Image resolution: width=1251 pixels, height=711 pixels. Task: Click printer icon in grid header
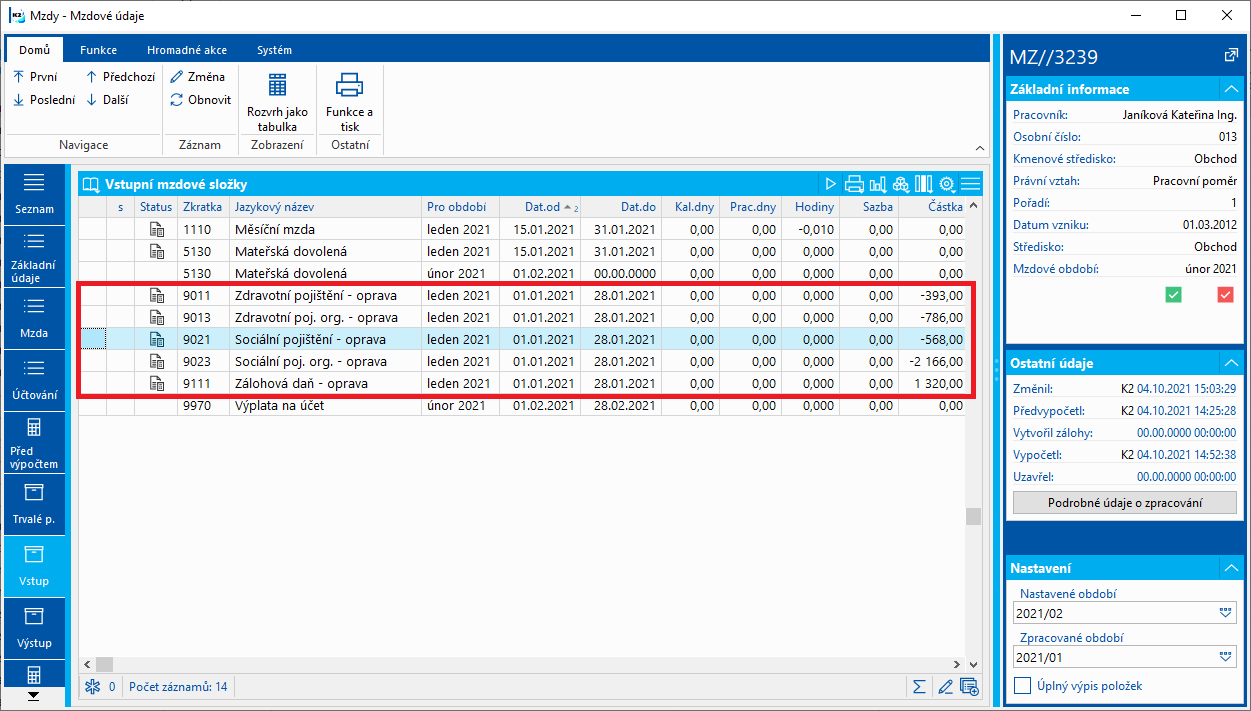(854, 184)
